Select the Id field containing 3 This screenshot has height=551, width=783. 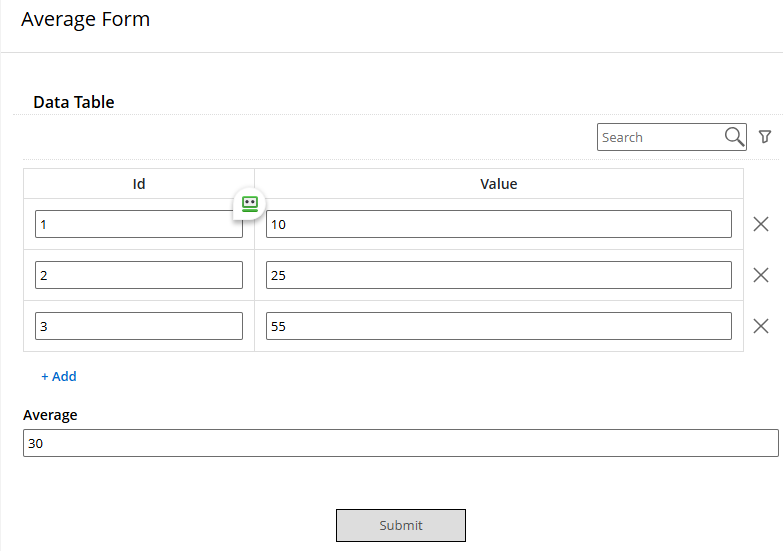pyautogui.click(x=139, y=326)
